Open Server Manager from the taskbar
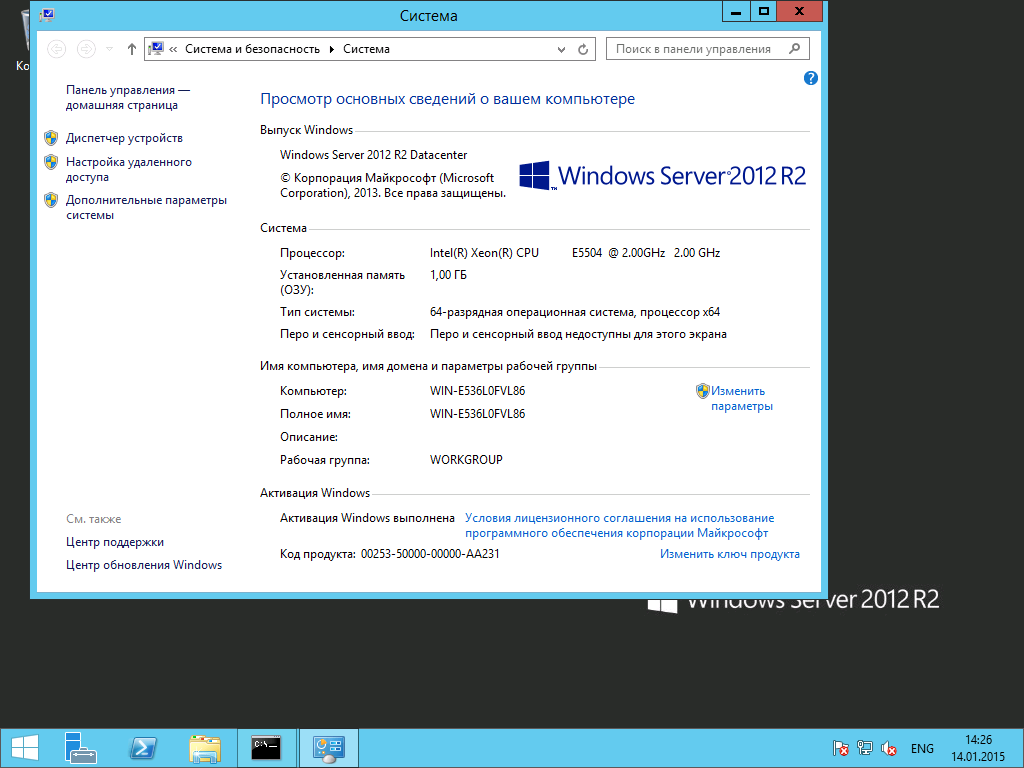The image size is (1024, 768). (80, 747)
